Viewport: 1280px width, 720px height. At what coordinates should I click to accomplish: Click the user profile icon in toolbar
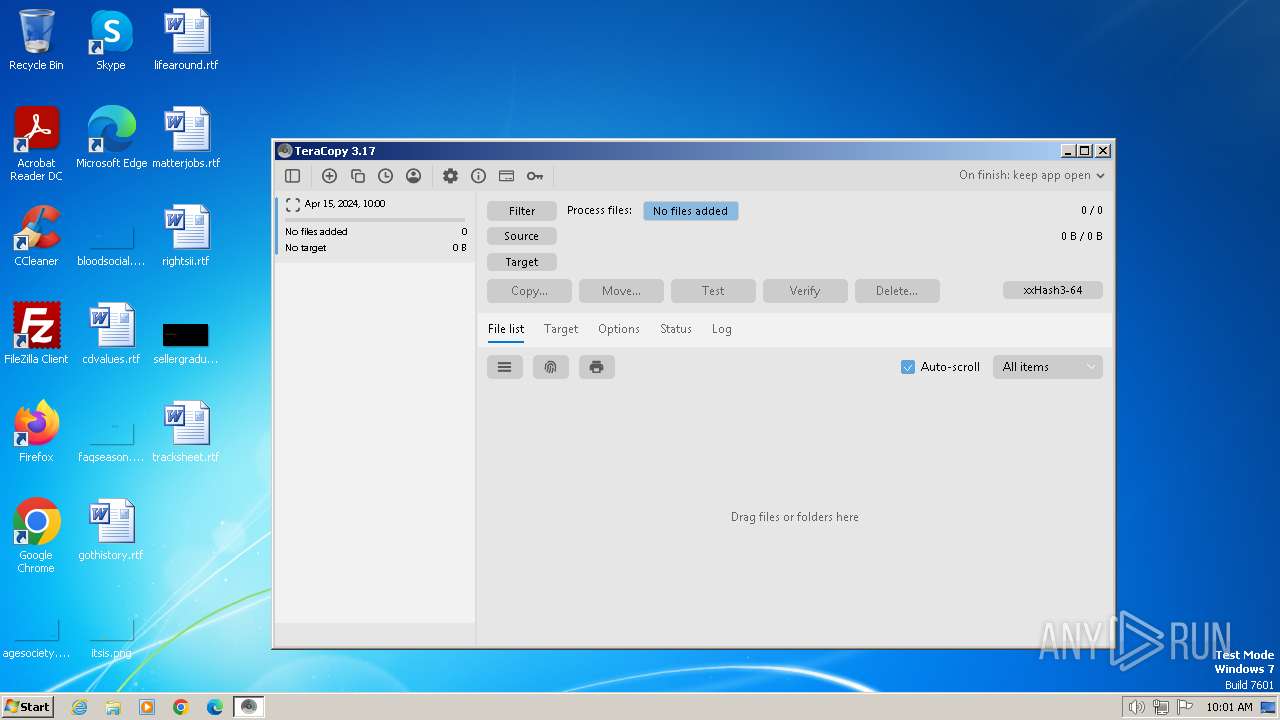point(413,176)
